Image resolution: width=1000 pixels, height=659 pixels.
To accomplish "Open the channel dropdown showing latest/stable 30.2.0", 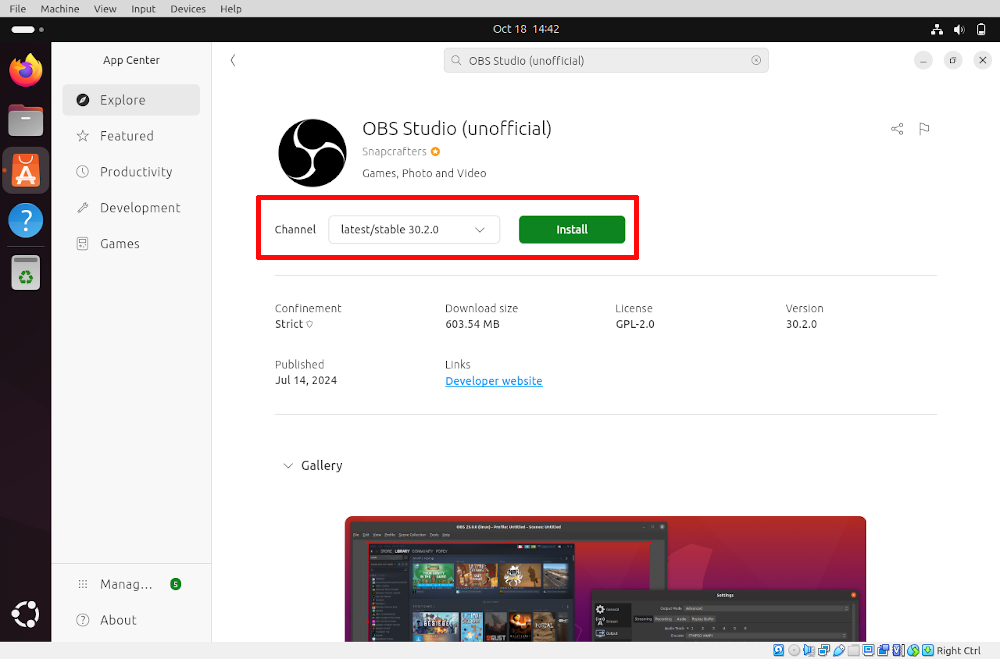I will click(x=413, y=229).
